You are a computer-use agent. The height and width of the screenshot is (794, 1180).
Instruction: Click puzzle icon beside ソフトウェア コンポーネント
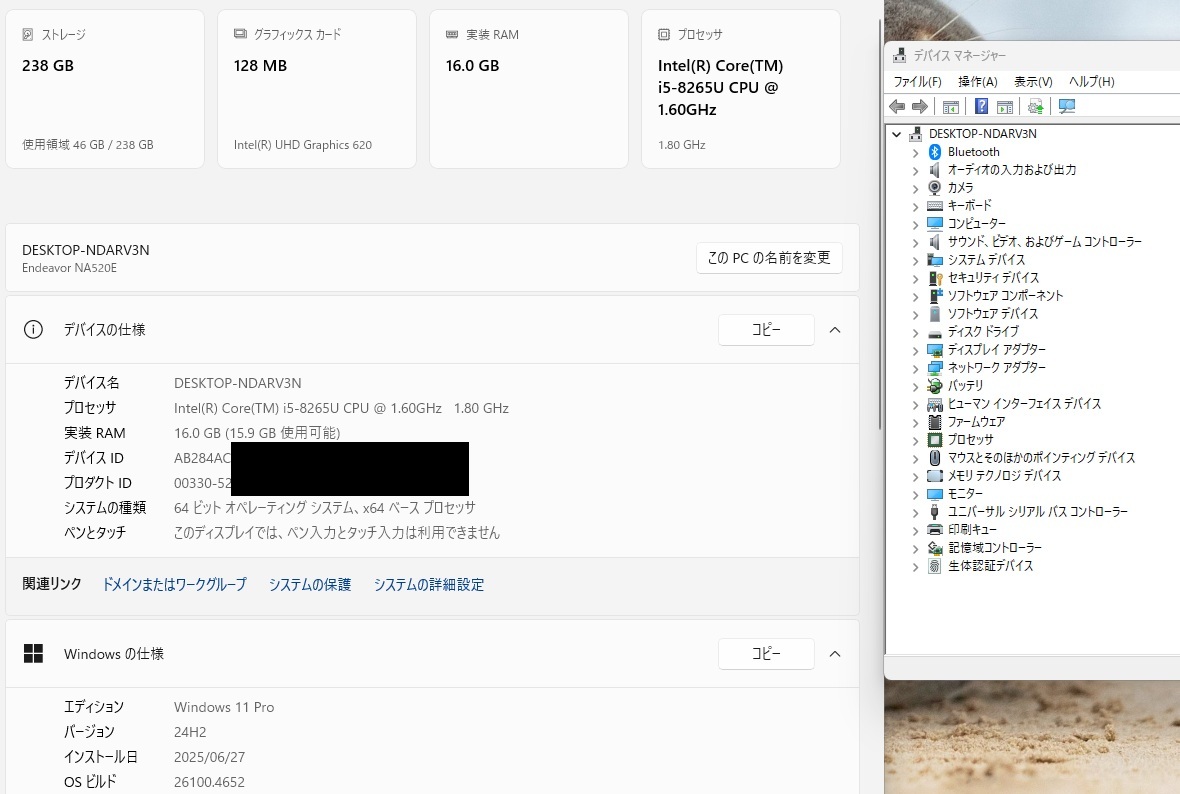click(935, 295)
